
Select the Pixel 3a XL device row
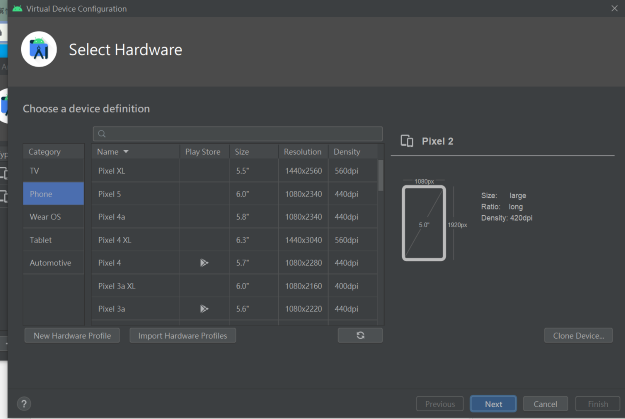(234, 286)
